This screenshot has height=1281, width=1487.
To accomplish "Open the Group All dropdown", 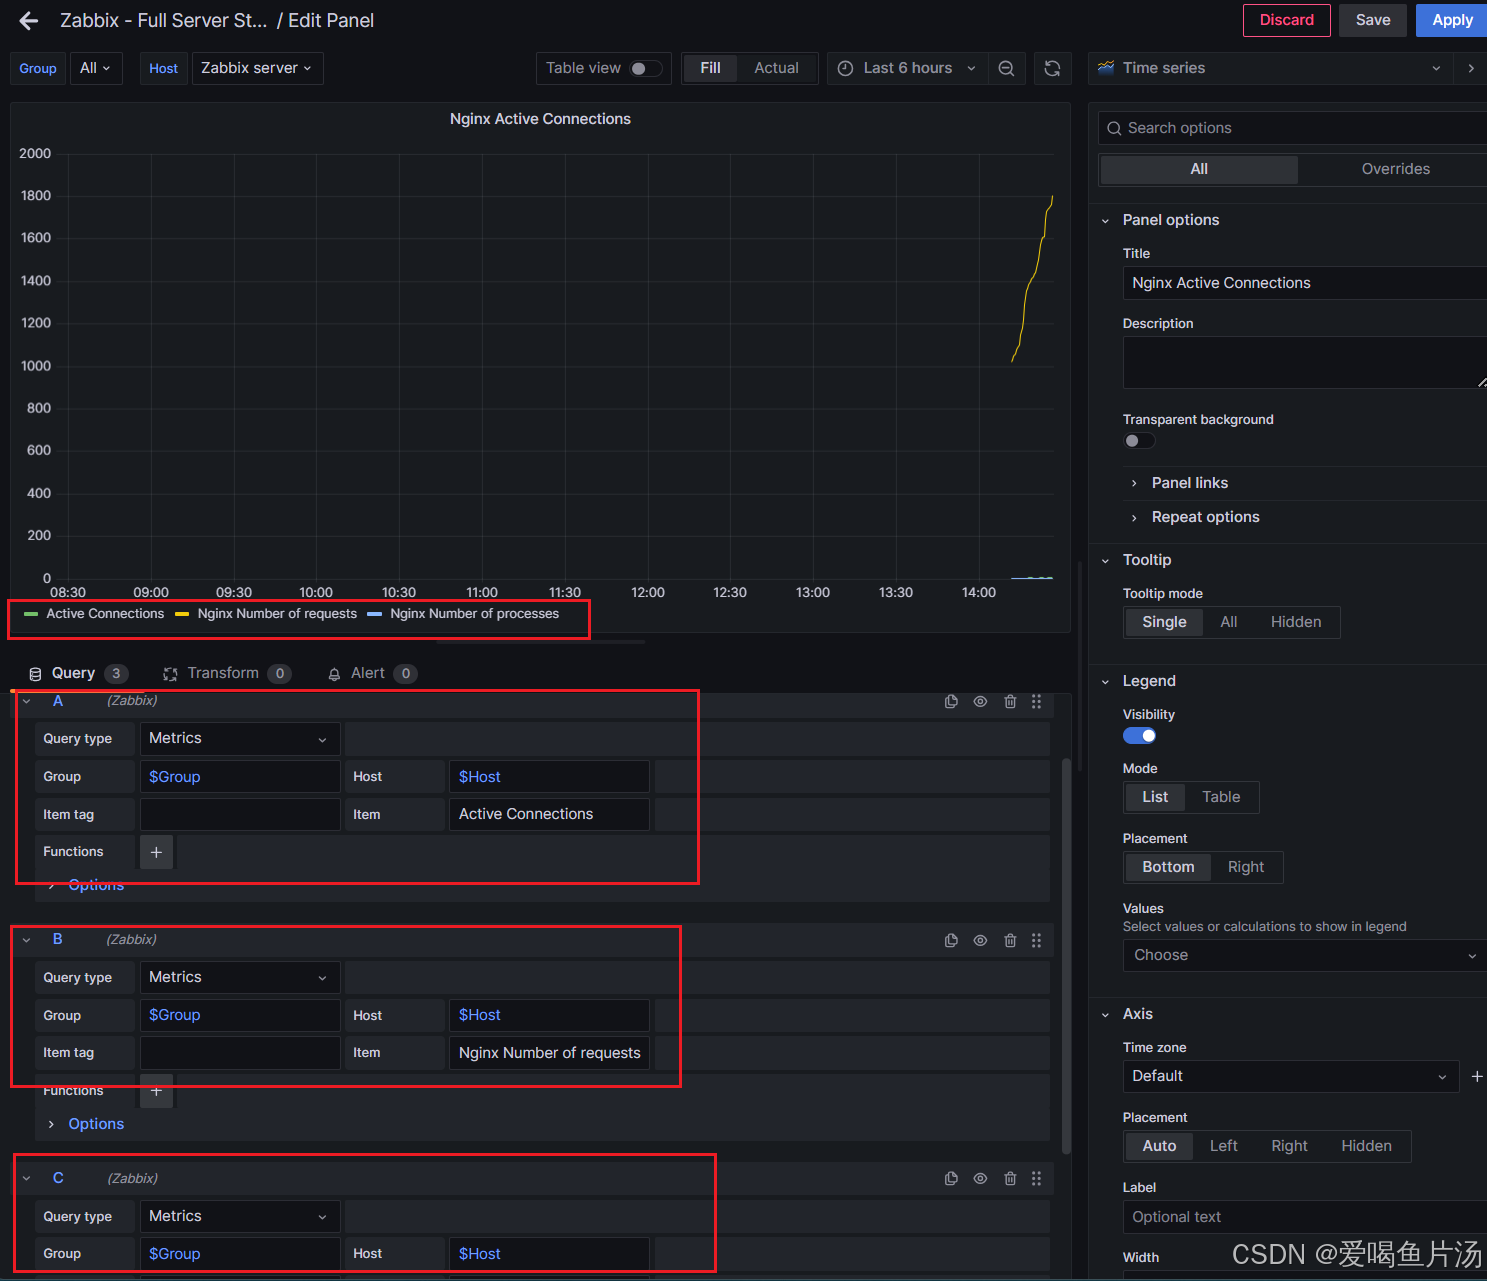I will click(96, 68).
